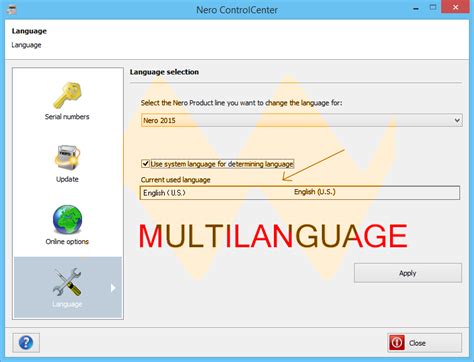Select the Language tools icon

[x=67, y=282]
